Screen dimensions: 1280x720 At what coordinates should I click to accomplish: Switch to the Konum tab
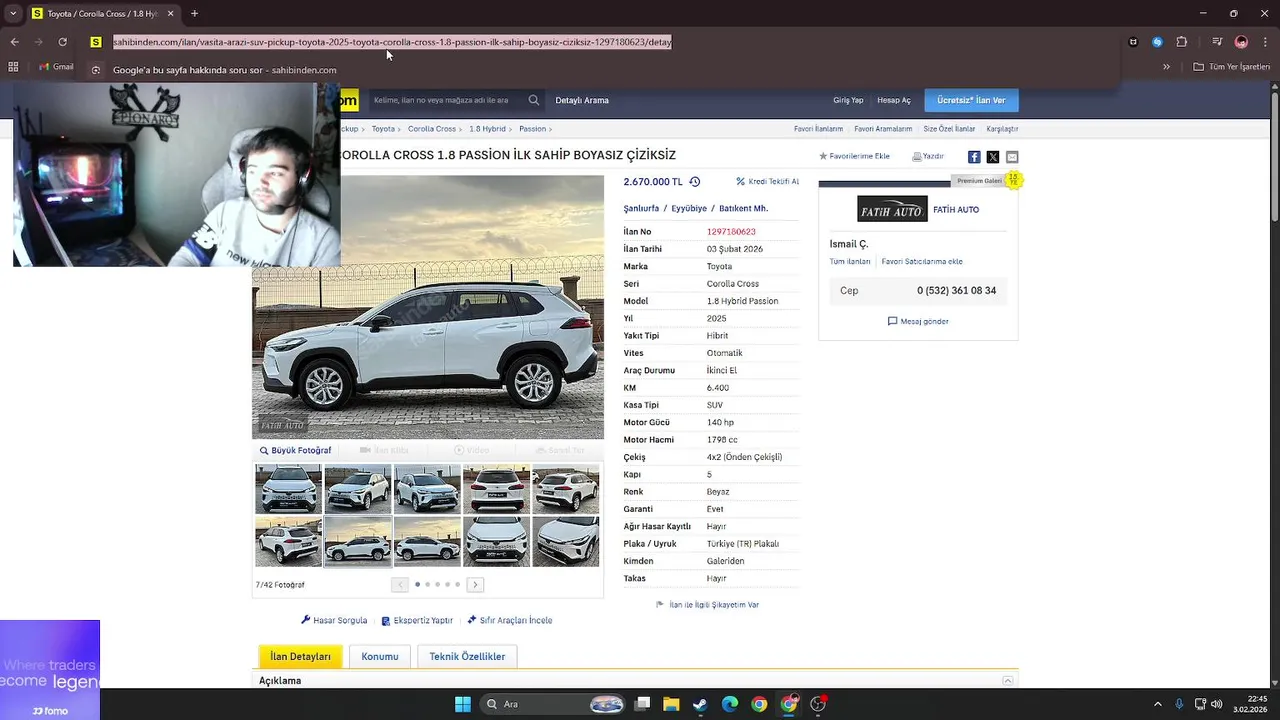pos(380,656)
